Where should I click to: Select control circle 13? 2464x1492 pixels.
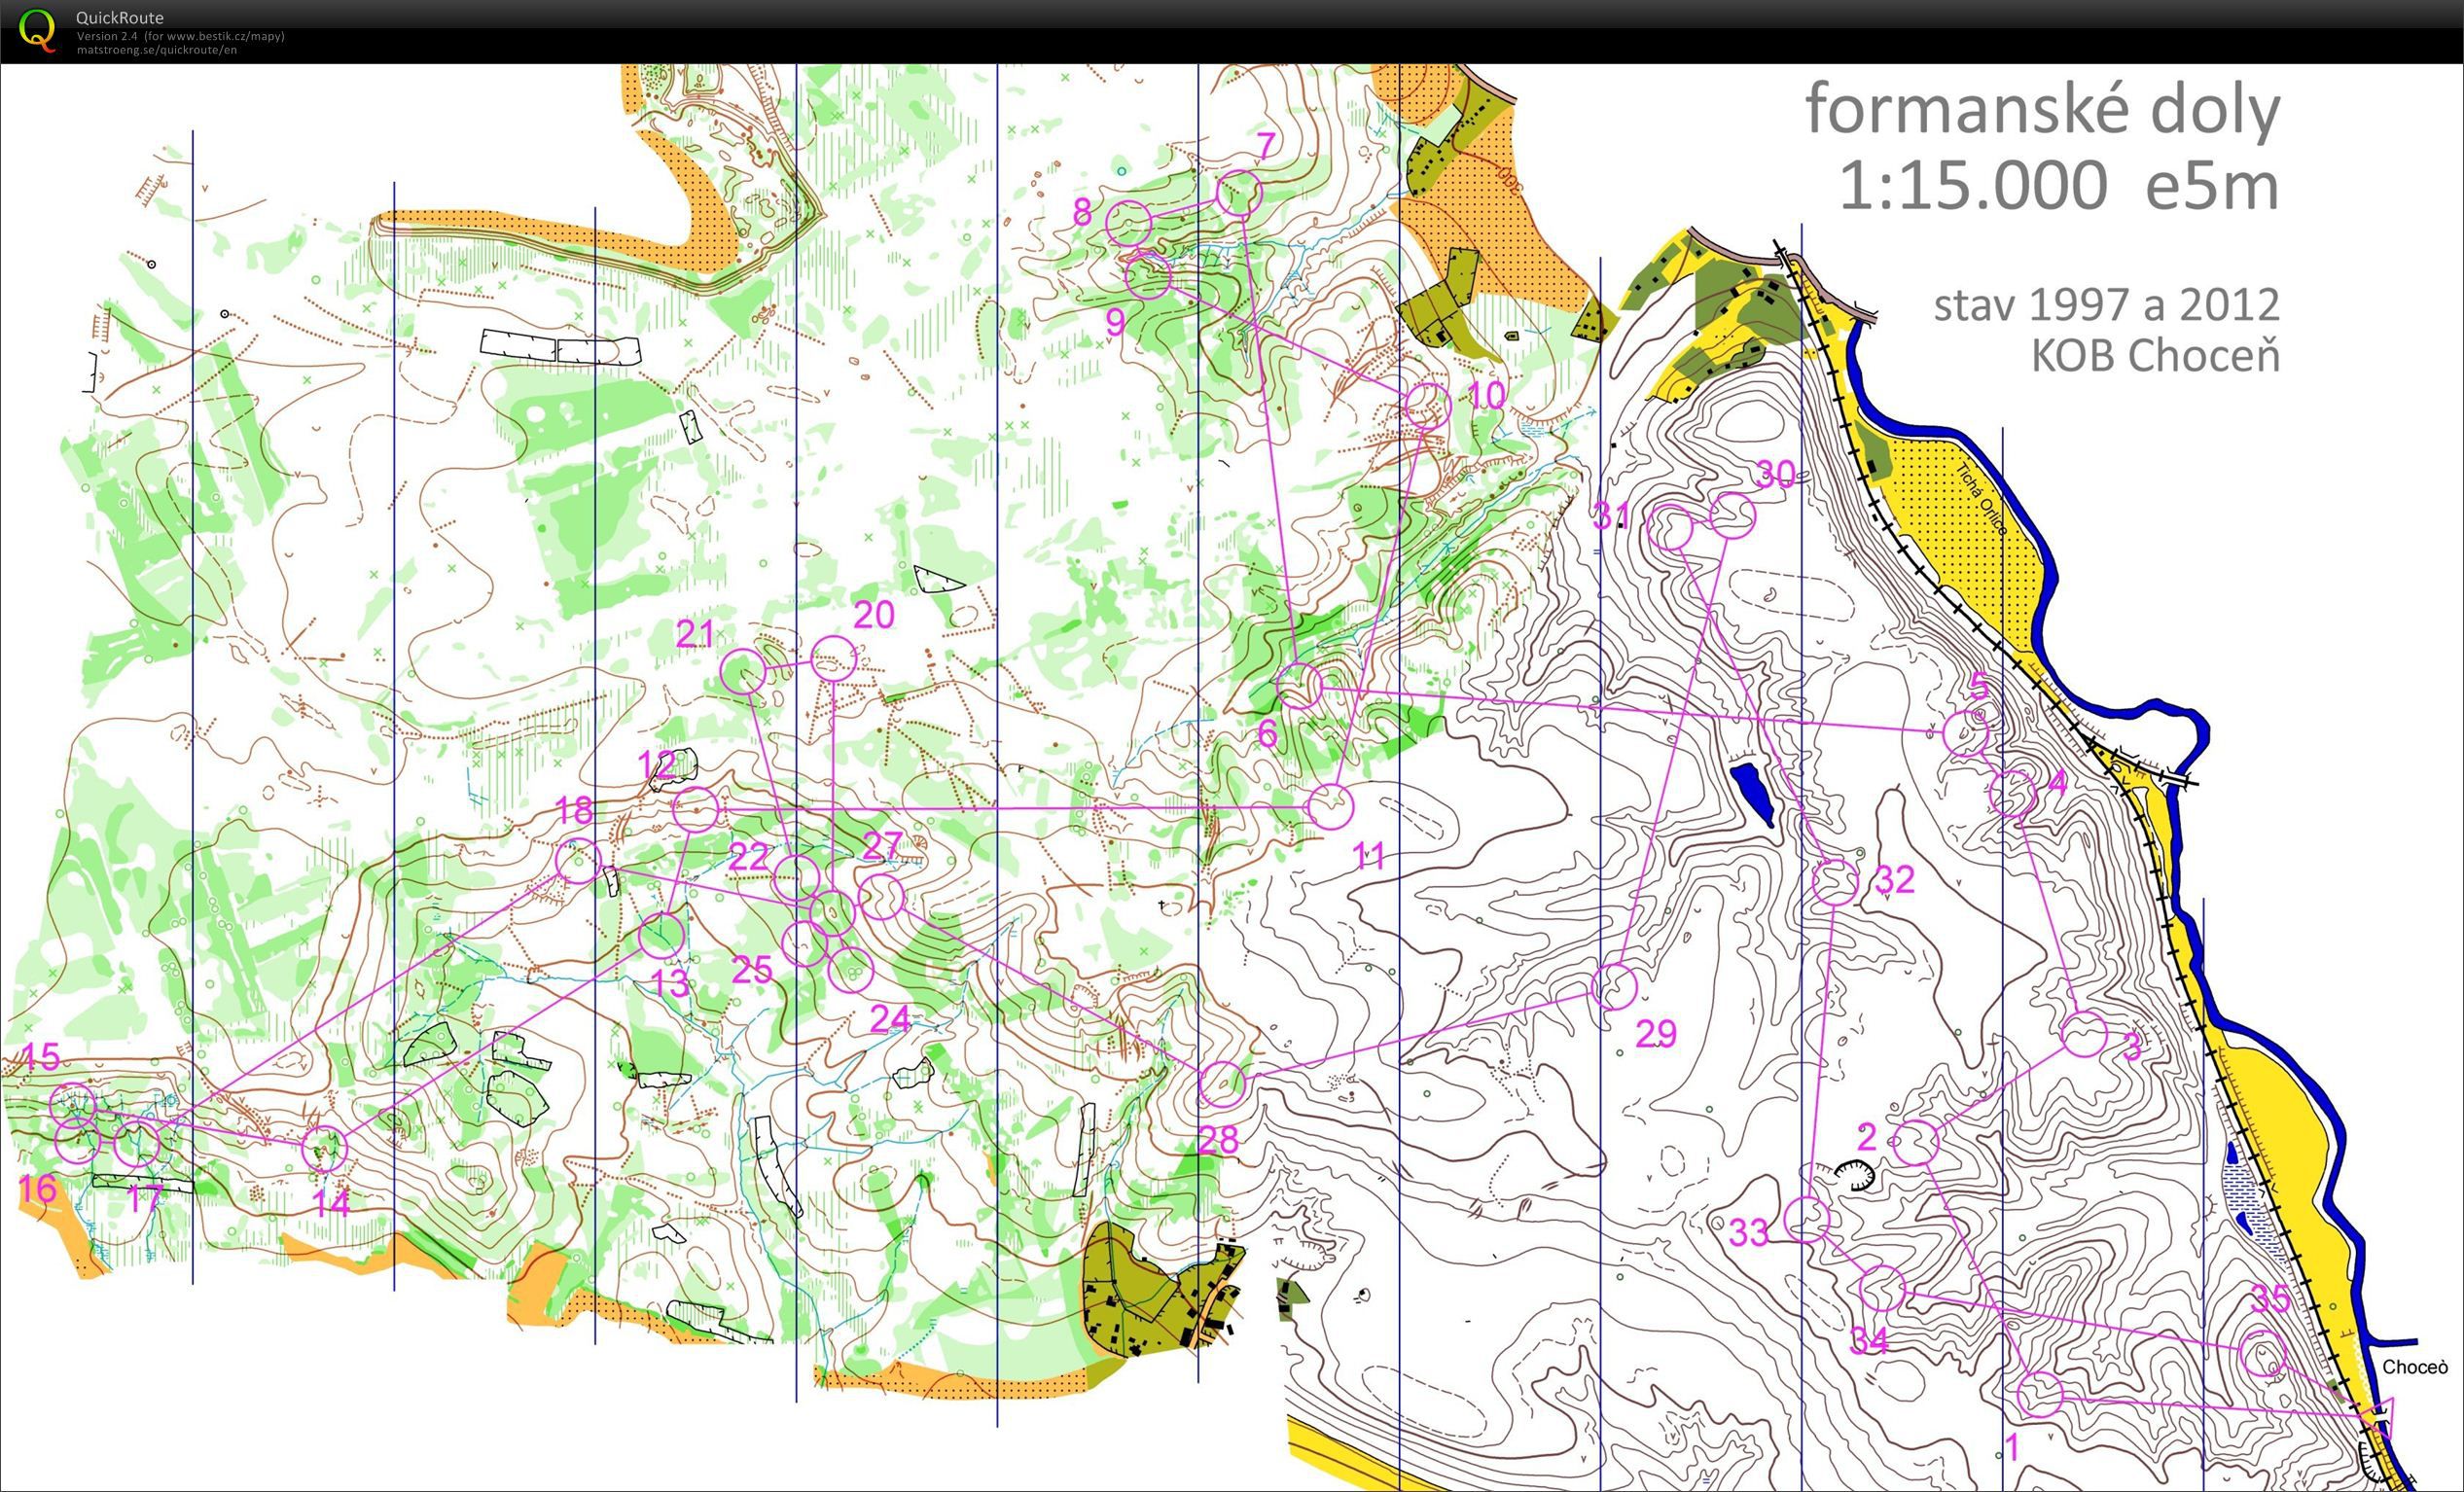(661, 935)
